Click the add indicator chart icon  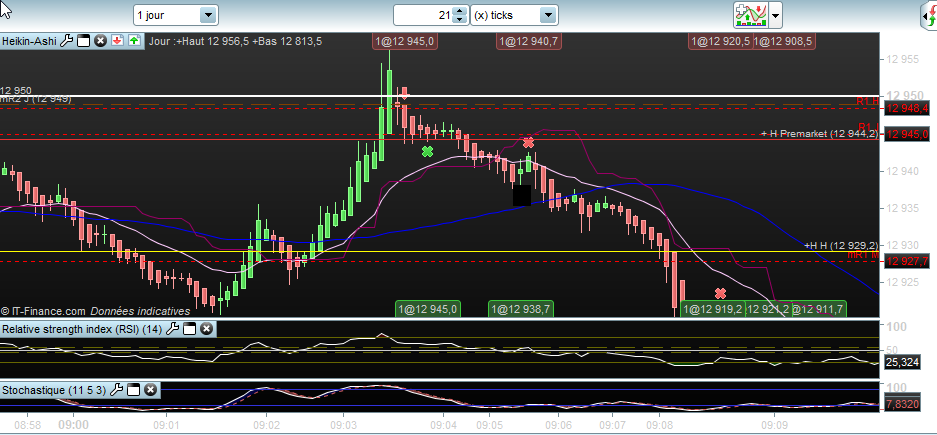point(751,15)
